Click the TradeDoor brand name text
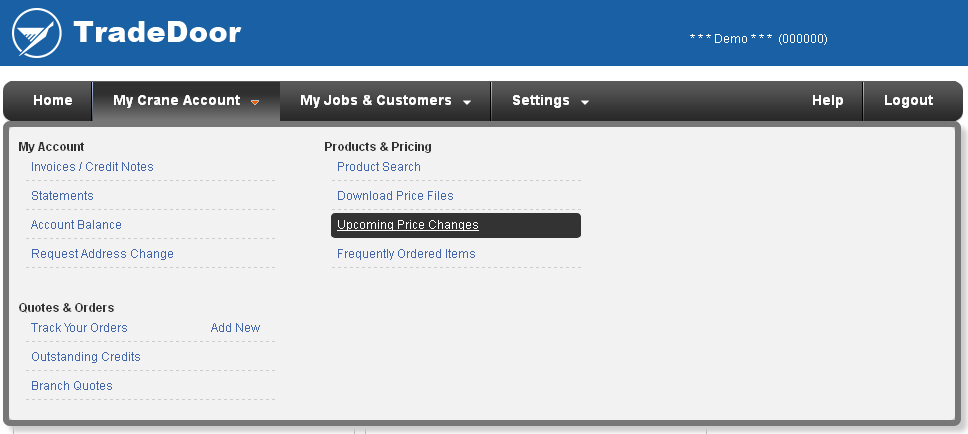Image resolution: width=968 pixels, height=434 pixels. [157, 32]
